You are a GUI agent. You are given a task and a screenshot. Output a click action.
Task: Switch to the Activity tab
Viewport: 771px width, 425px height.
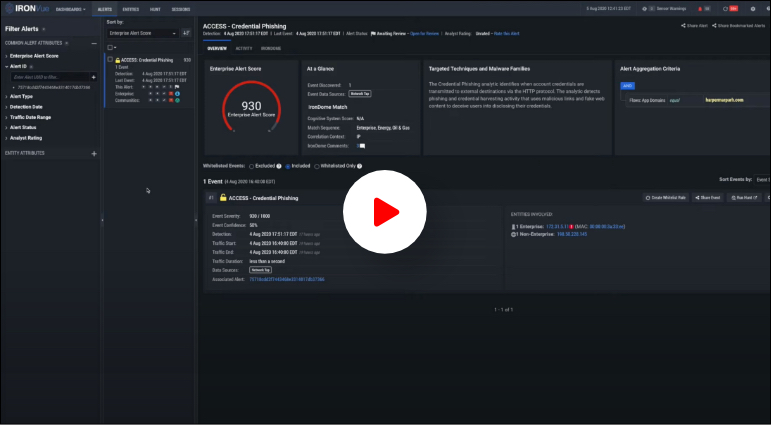243,48
